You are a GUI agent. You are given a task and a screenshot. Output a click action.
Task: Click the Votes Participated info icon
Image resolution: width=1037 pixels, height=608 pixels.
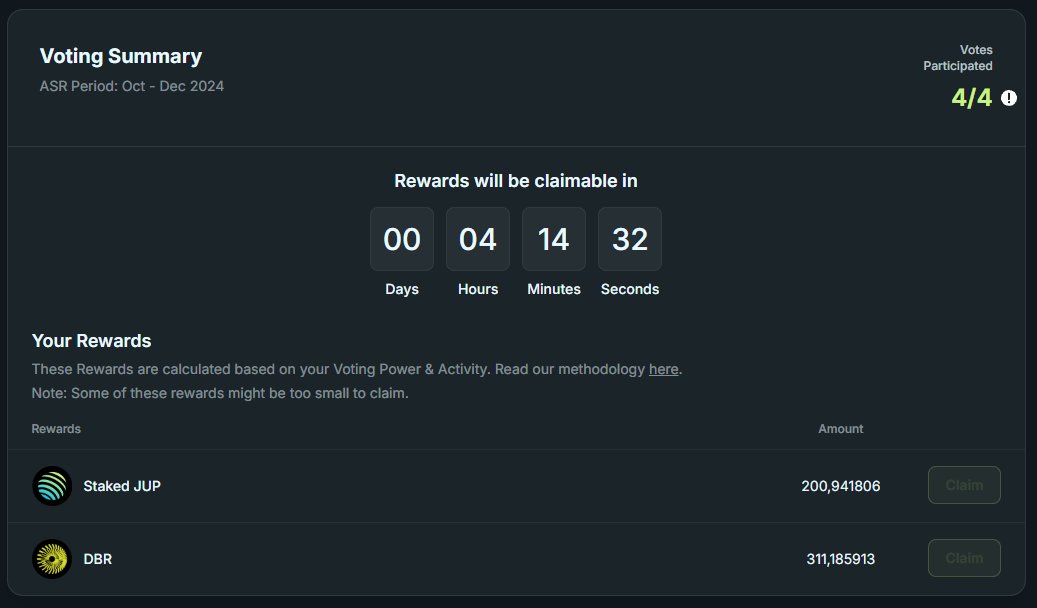click(1009, 98)
